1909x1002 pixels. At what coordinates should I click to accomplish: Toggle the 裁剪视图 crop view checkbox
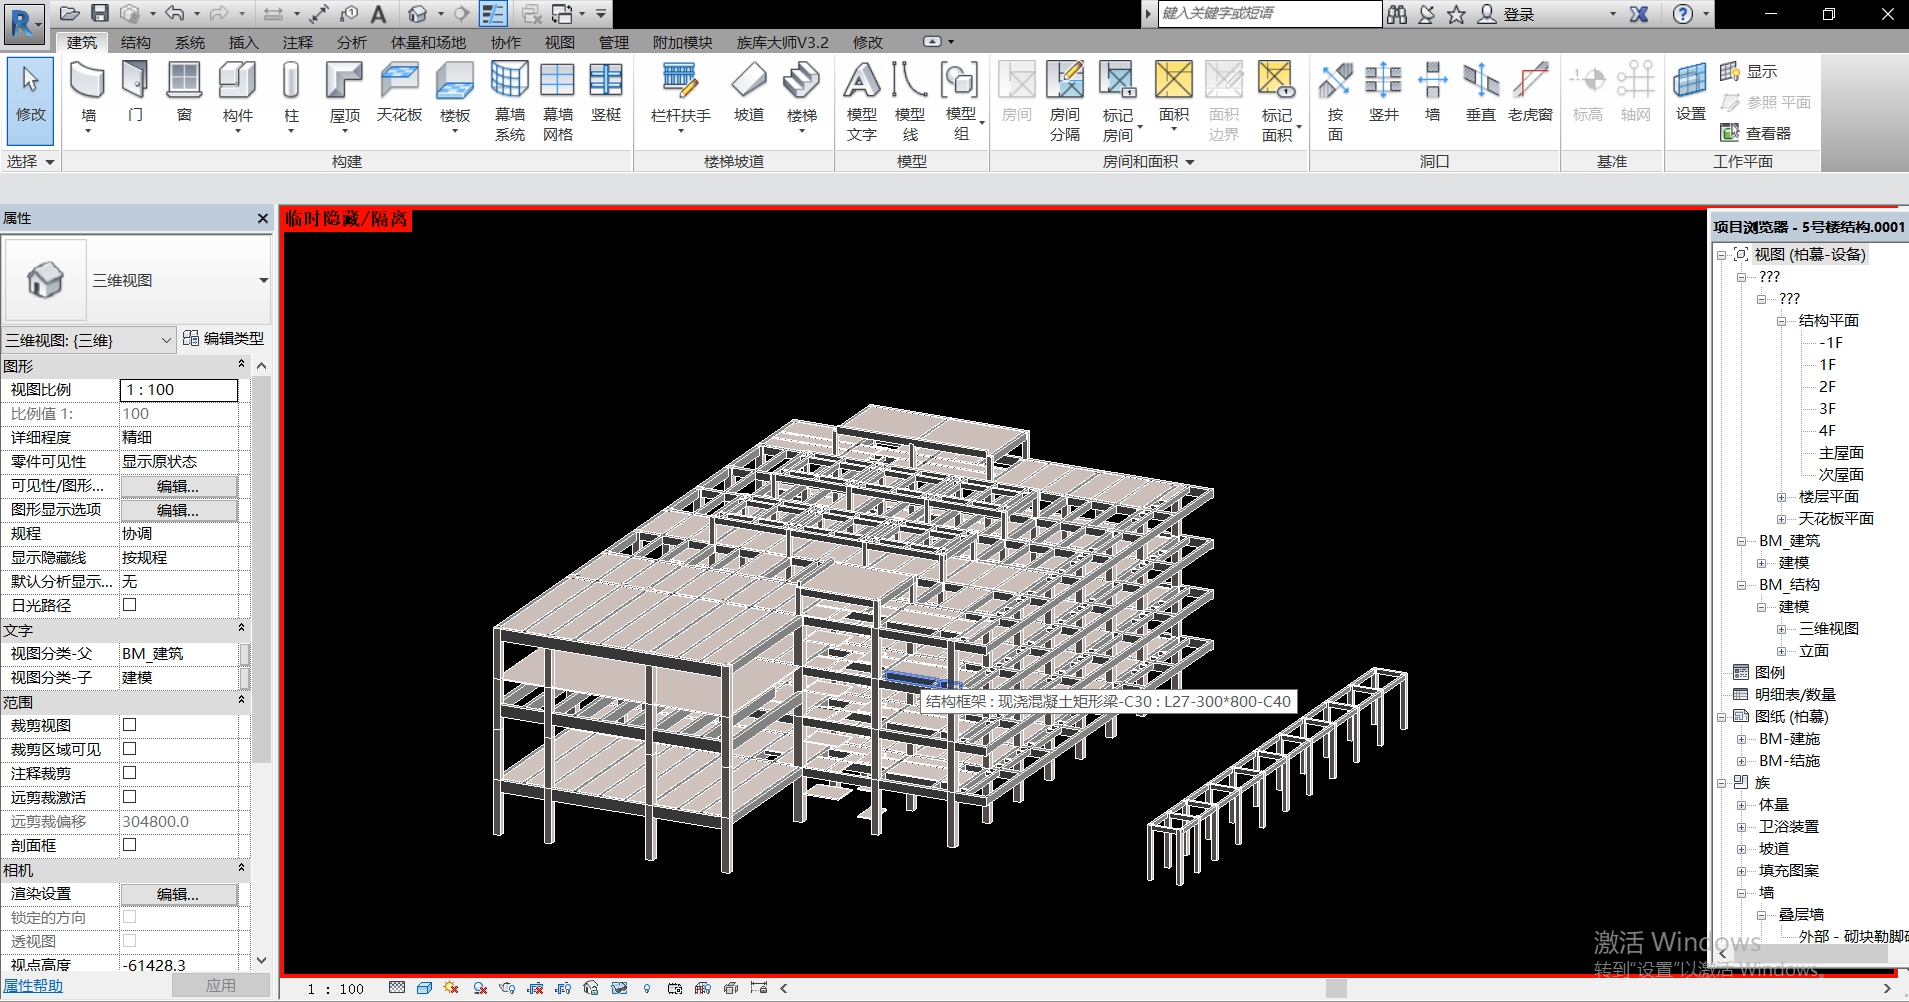point(129,725)
